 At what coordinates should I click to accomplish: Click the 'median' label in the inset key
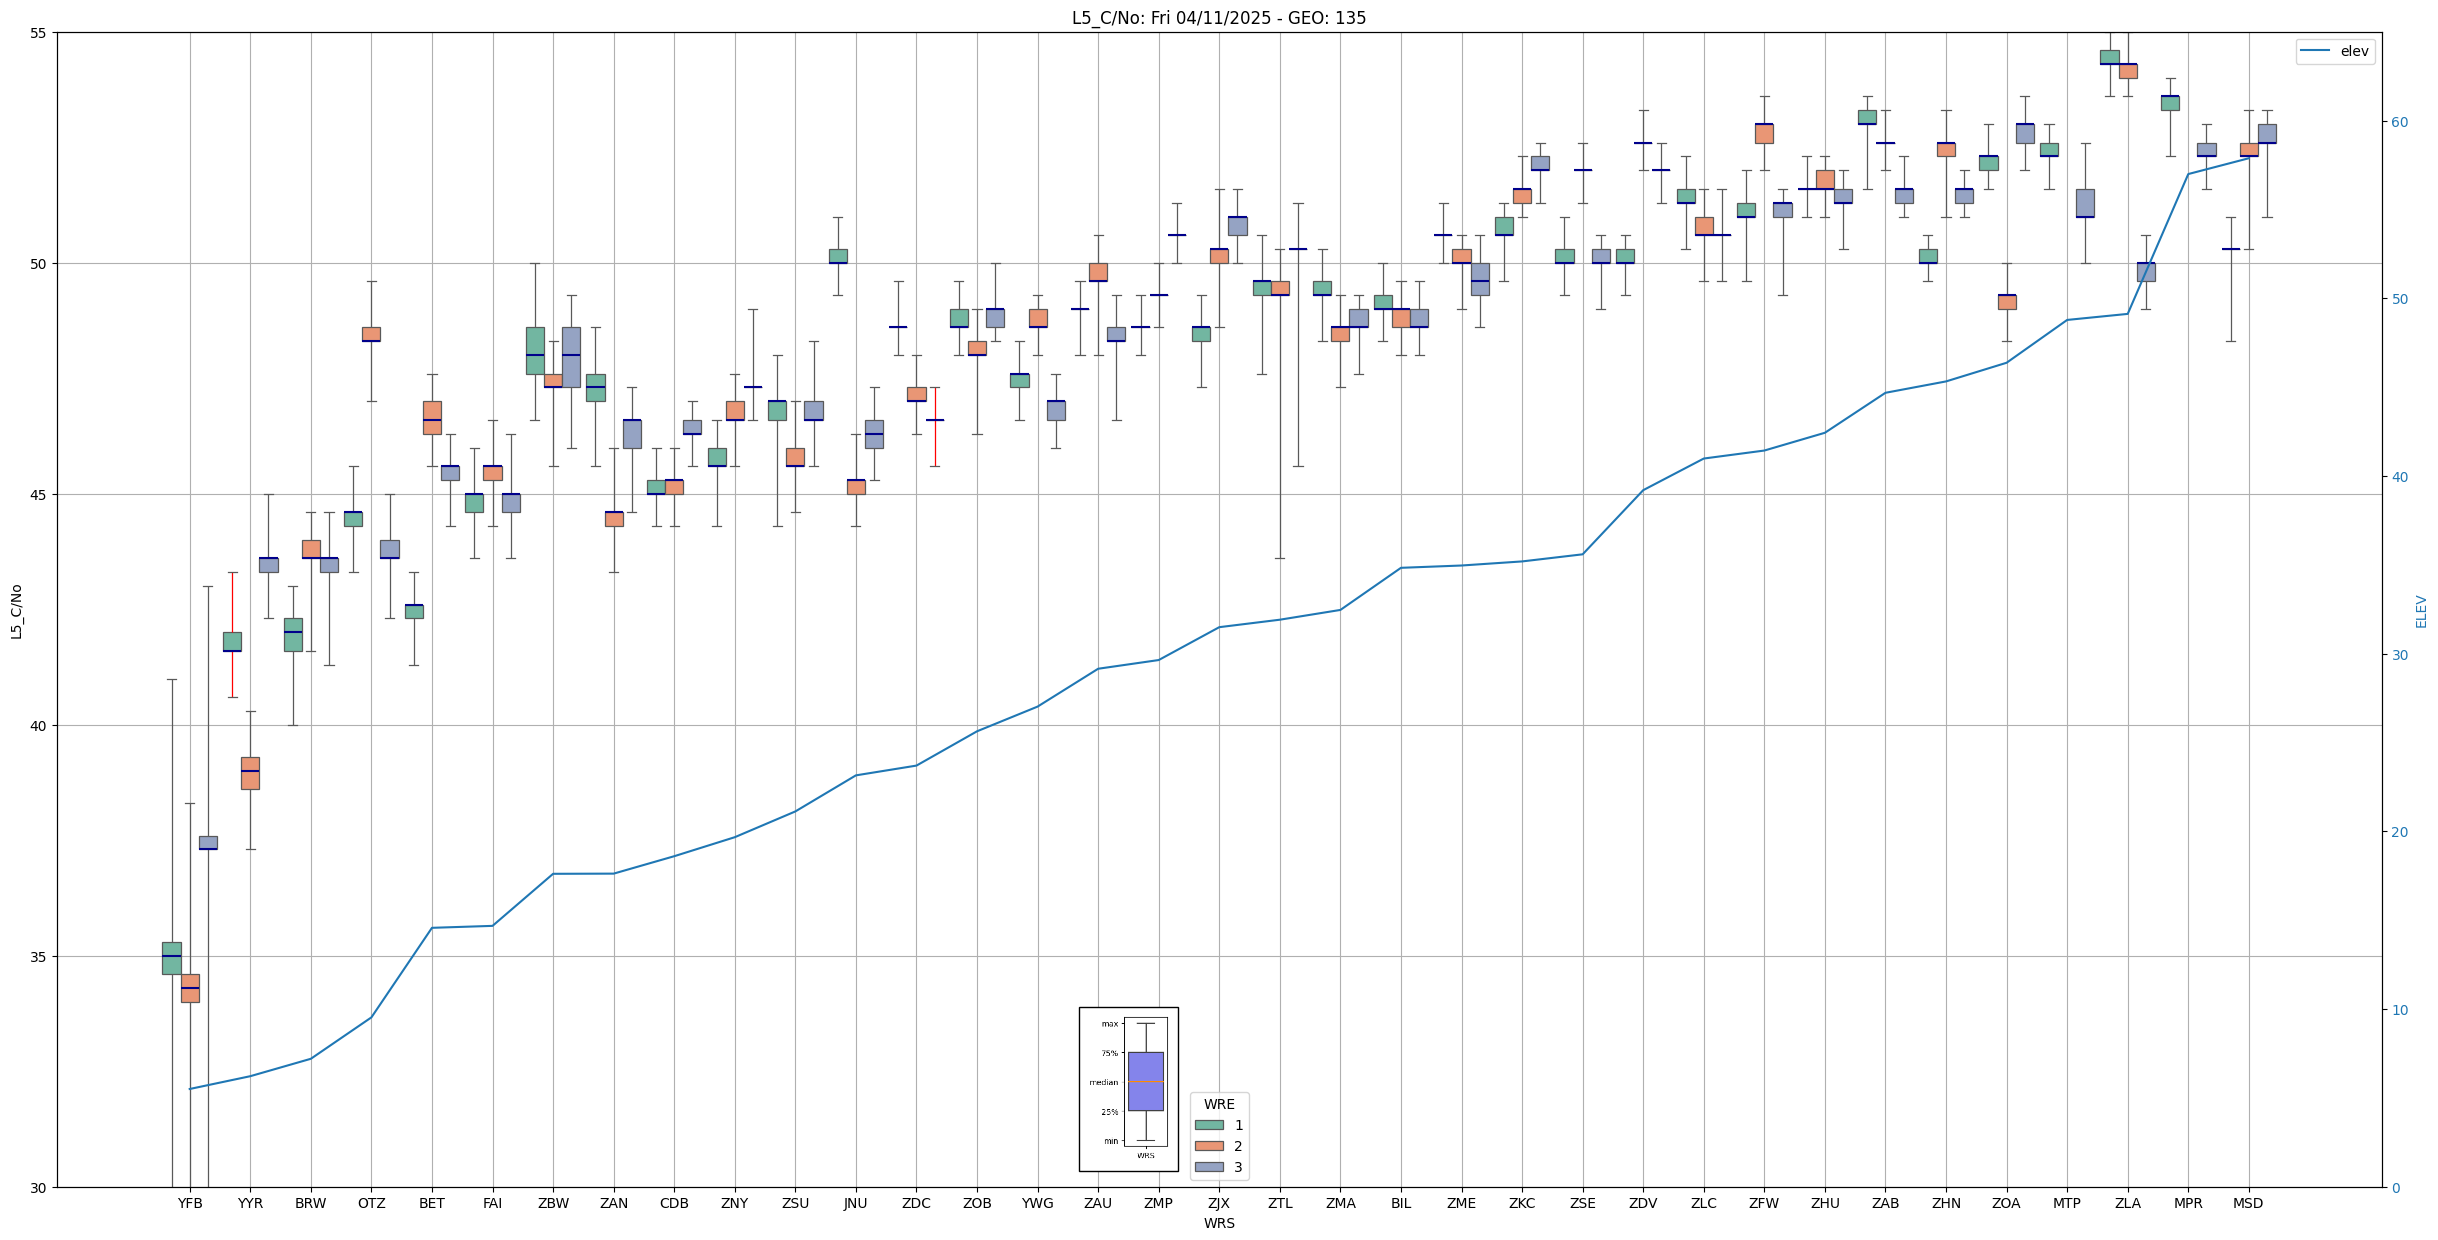click(1104, 1082)
